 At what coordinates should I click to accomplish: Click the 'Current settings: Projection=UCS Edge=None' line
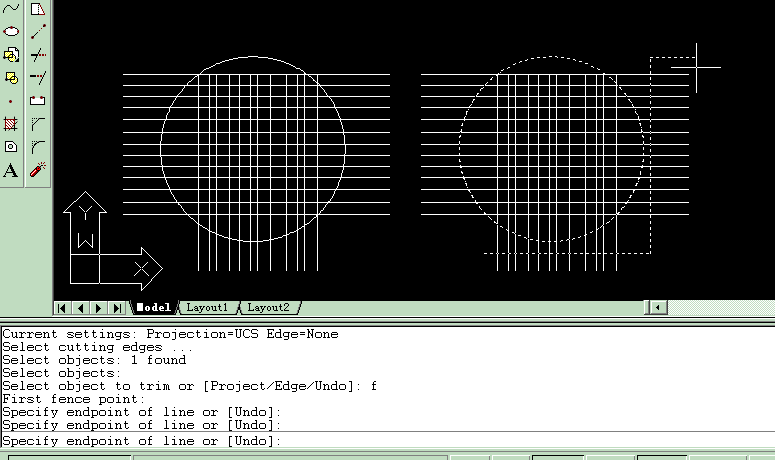click(170, 334)
